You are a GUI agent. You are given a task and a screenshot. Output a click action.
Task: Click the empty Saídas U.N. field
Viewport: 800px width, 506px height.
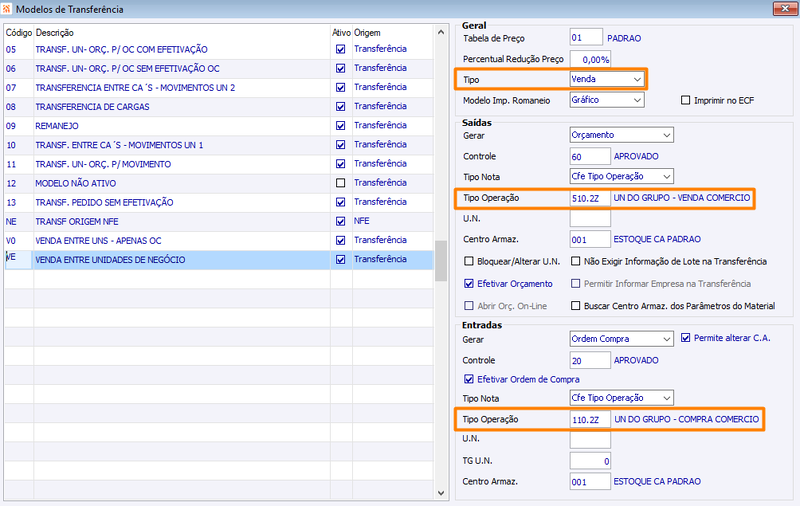pyautogui.click(x=590, y=218)
